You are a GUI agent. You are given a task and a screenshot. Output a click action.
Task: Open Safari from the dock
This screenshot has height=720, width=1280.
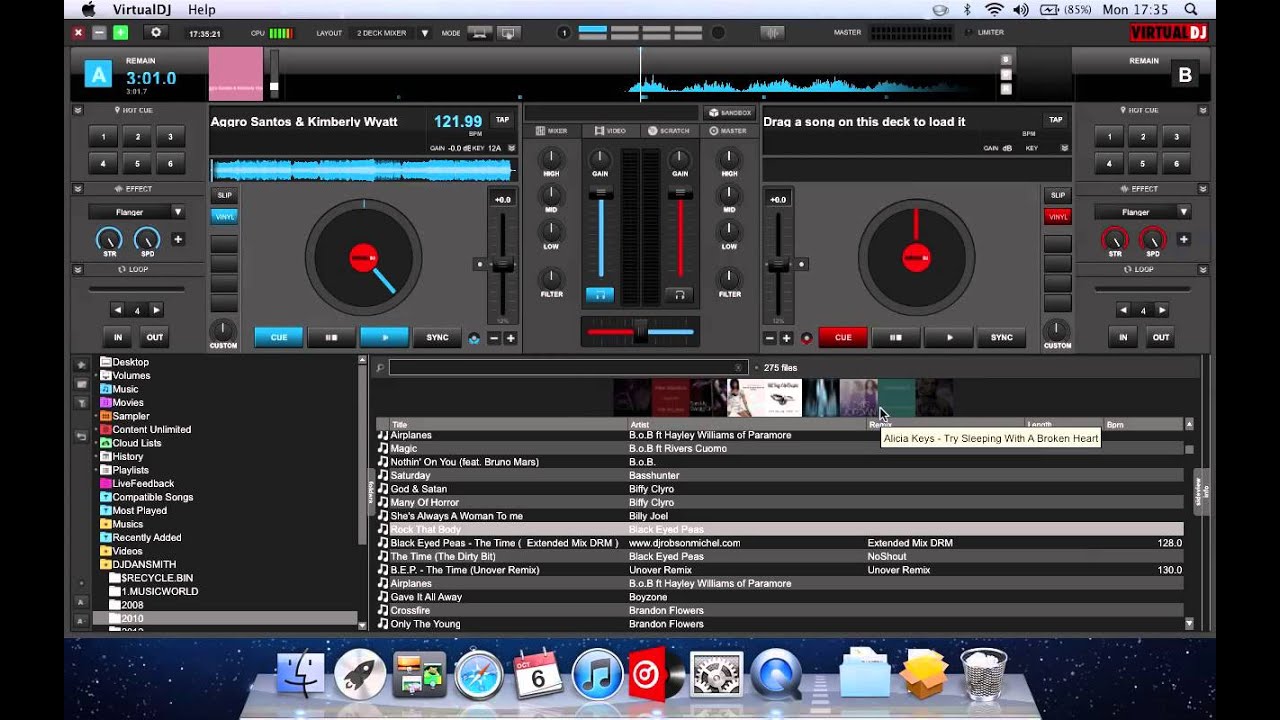pos(479,674)
